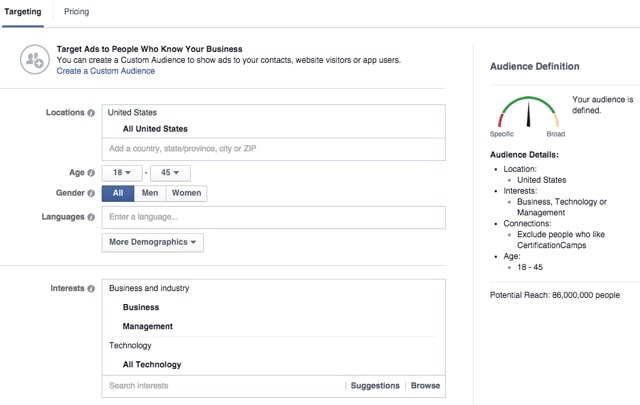
Task: Open the minimum age 18 dropdown
Action: coord(122,172)
